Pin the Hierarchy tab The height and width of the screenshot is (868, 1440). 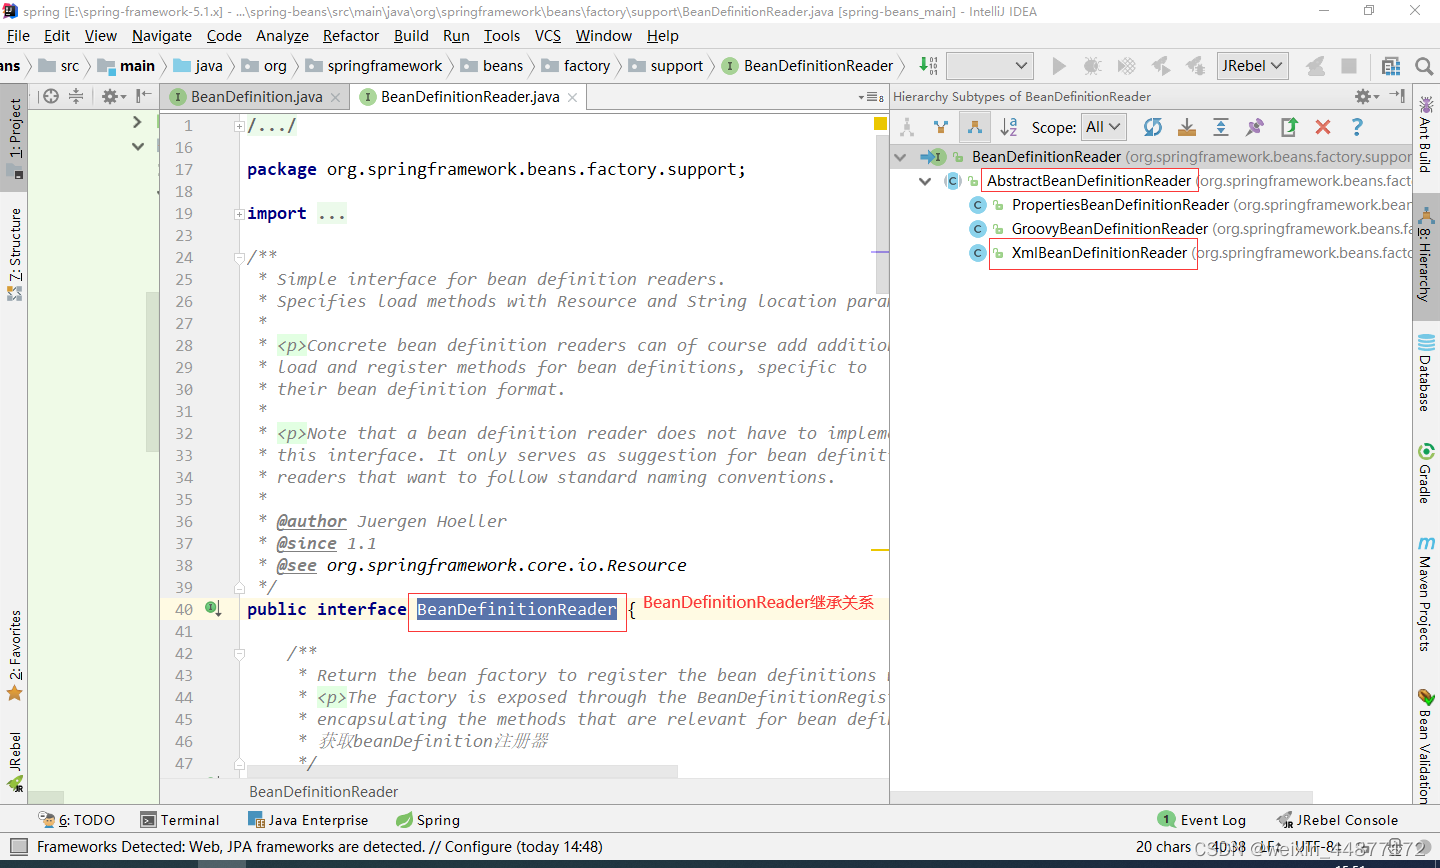tap(1255, 127)
